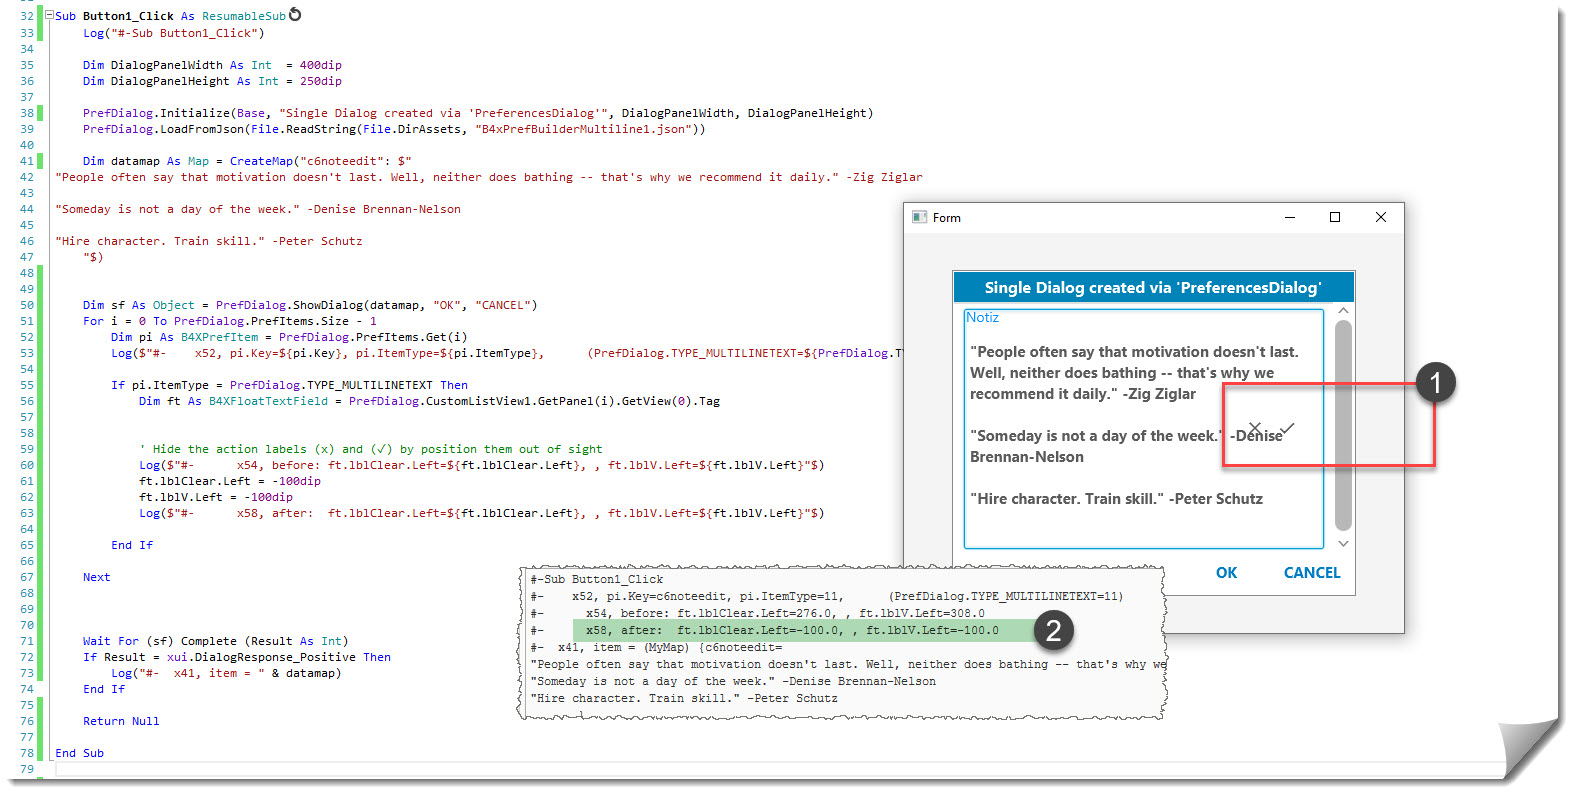The height and width of the screenshot is (794, 1573).
Task: Collapse the Button1_Click sub fold box
Action: pos(49,16)
